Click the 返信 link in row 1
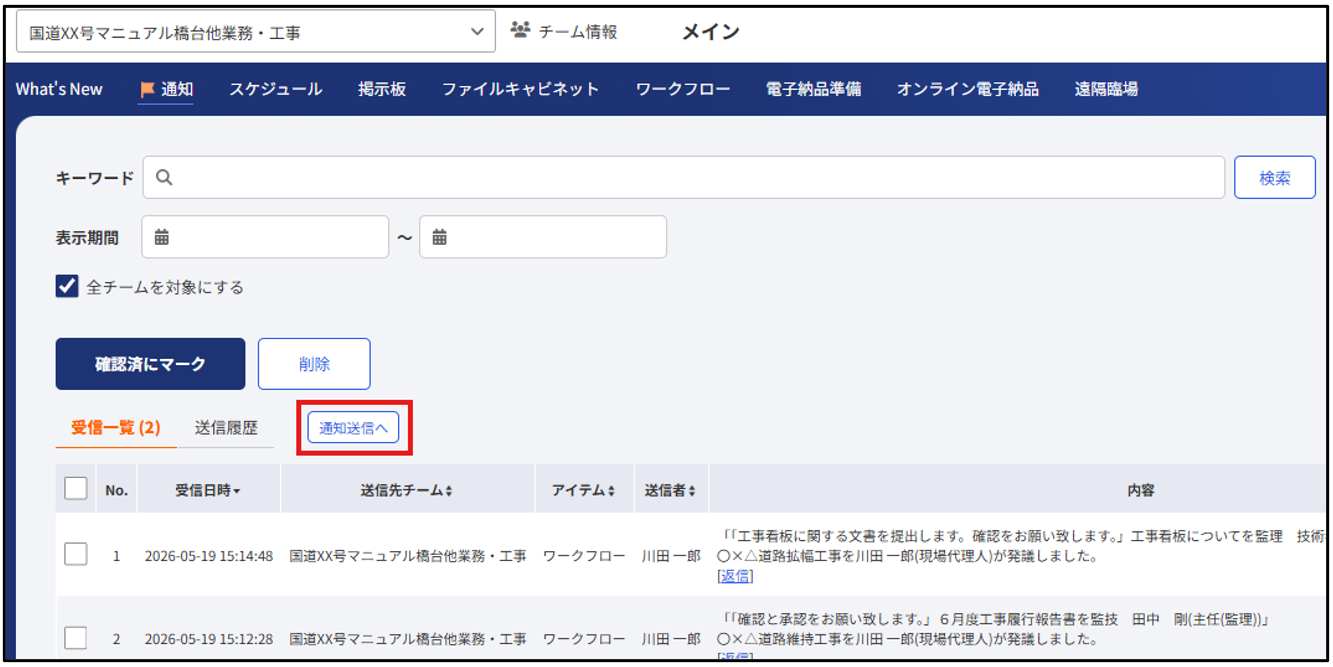The height and width of the screenshot is (667, 1333). point(735,576)
